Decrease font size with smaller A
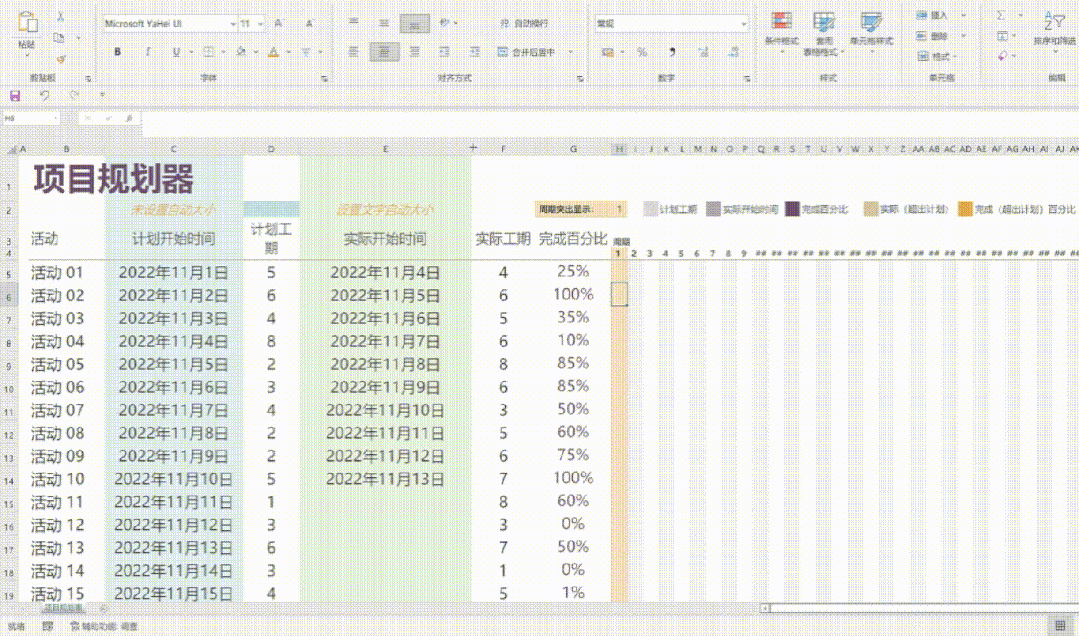This screenshot has height=636, width=1079. pyautogui.click(x=308, y=23)
